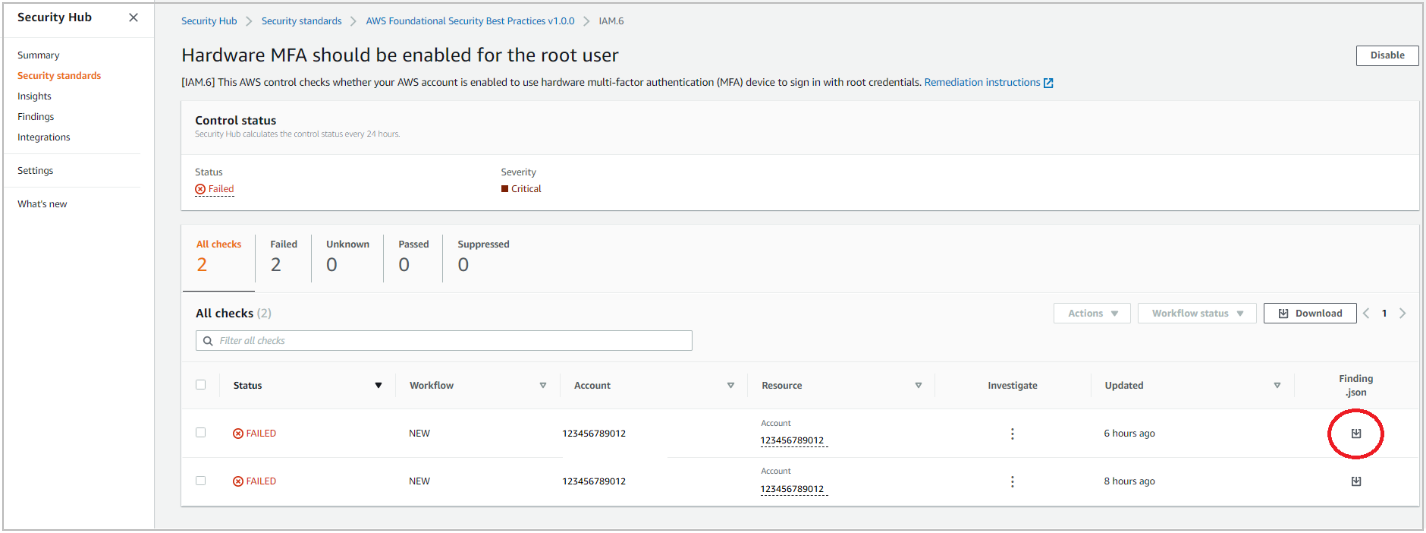Open Insights in sidebar
1426x533 pixels.
pos(34,96)
